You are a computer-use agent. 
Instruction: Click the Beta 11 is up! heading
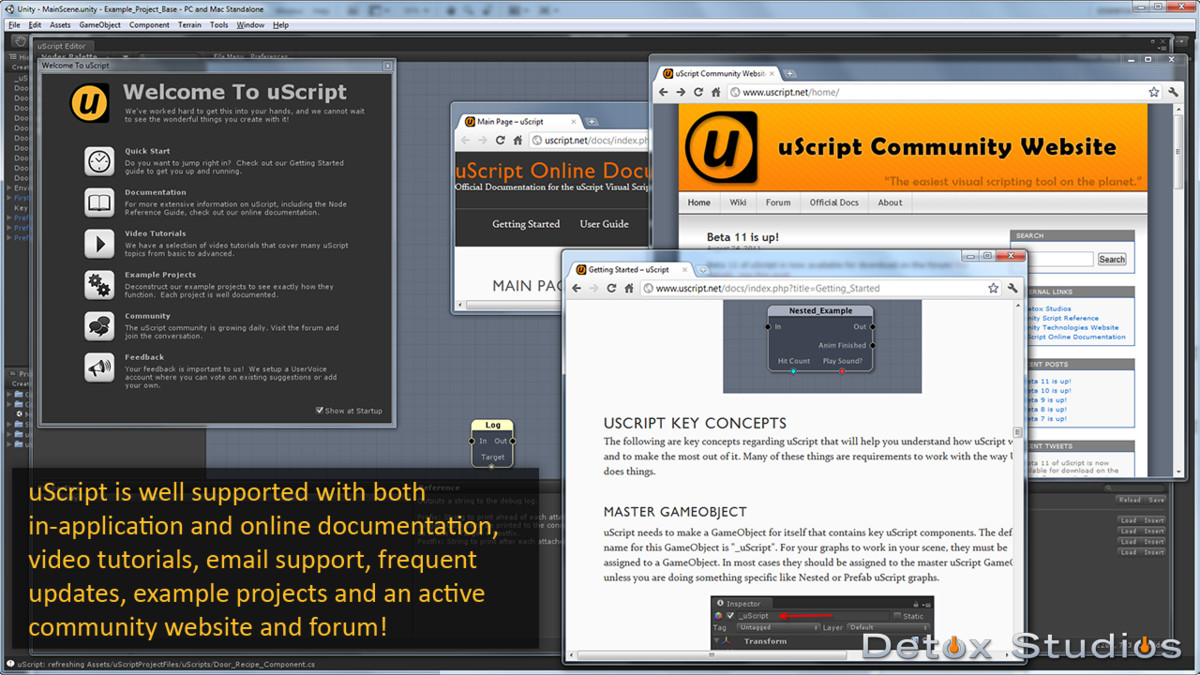point(743,237)
